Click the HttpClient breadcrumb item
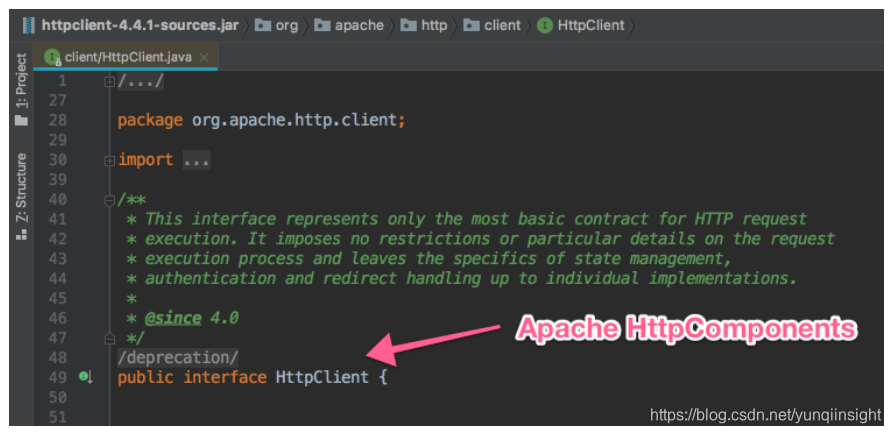 [590, 26]
